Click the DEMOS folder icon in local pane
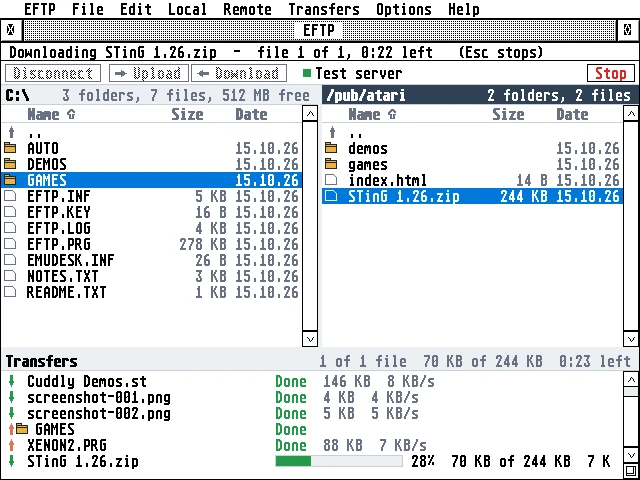Viewport: 640px width, 480px height. pyautogui.click(x=10, y=164)
